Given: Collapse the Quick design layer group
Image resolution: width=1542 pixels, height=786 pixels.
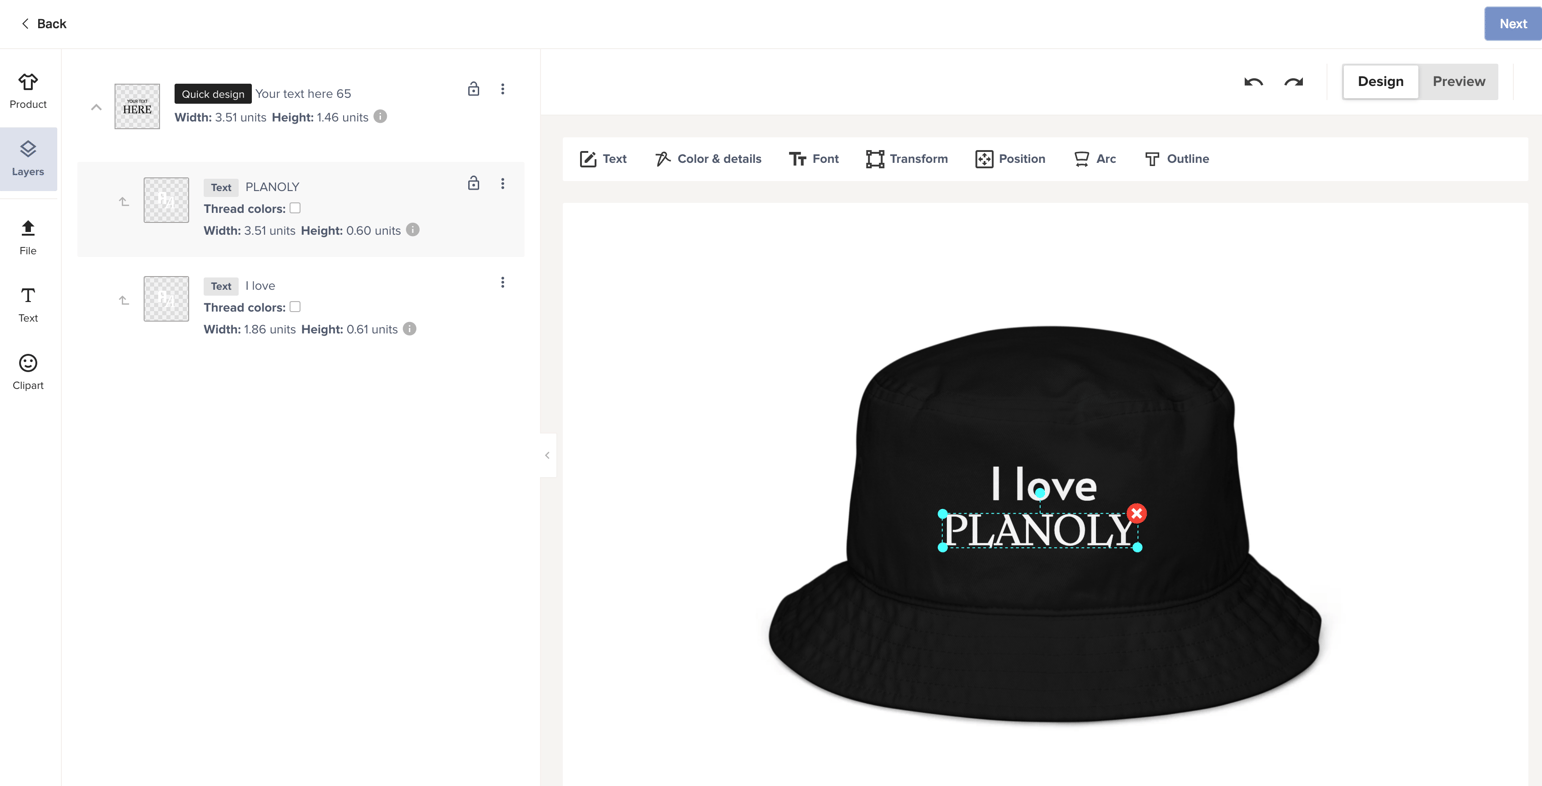Looking at the screenshot, I should coord(96,107).
